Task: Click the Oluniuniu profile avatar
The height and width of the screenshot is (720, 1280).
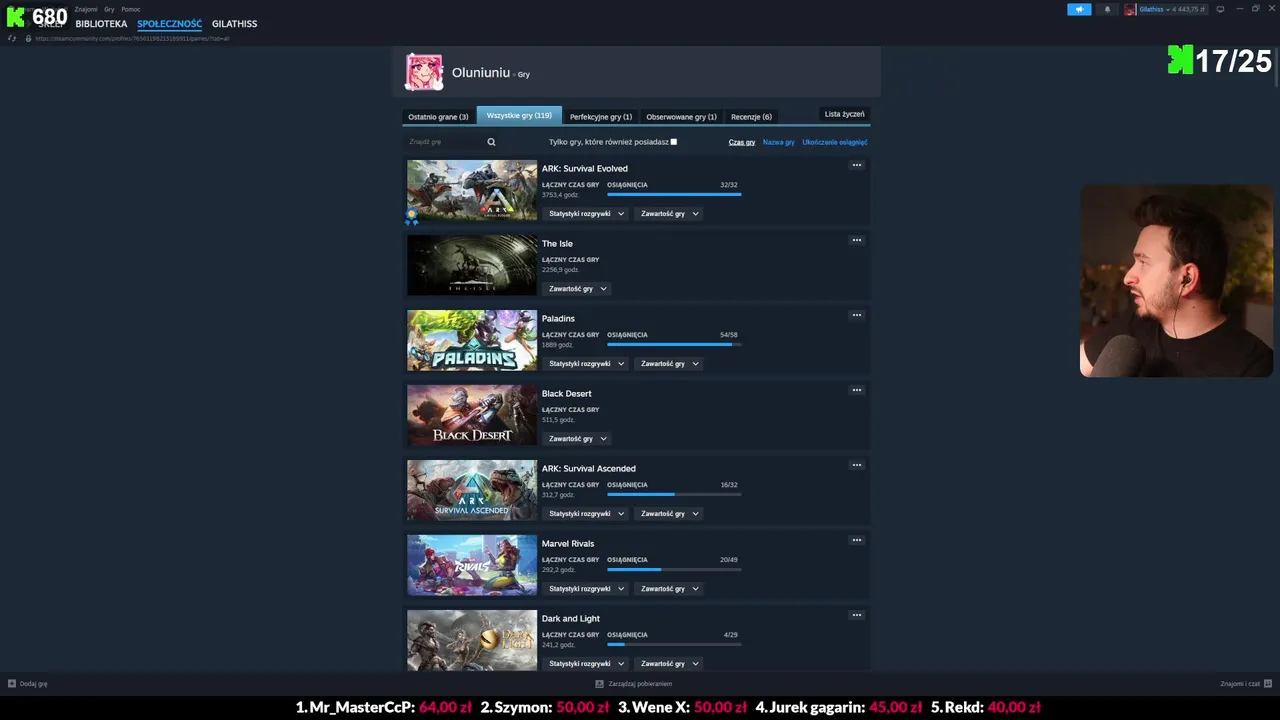Action: (x=424, y=72)
